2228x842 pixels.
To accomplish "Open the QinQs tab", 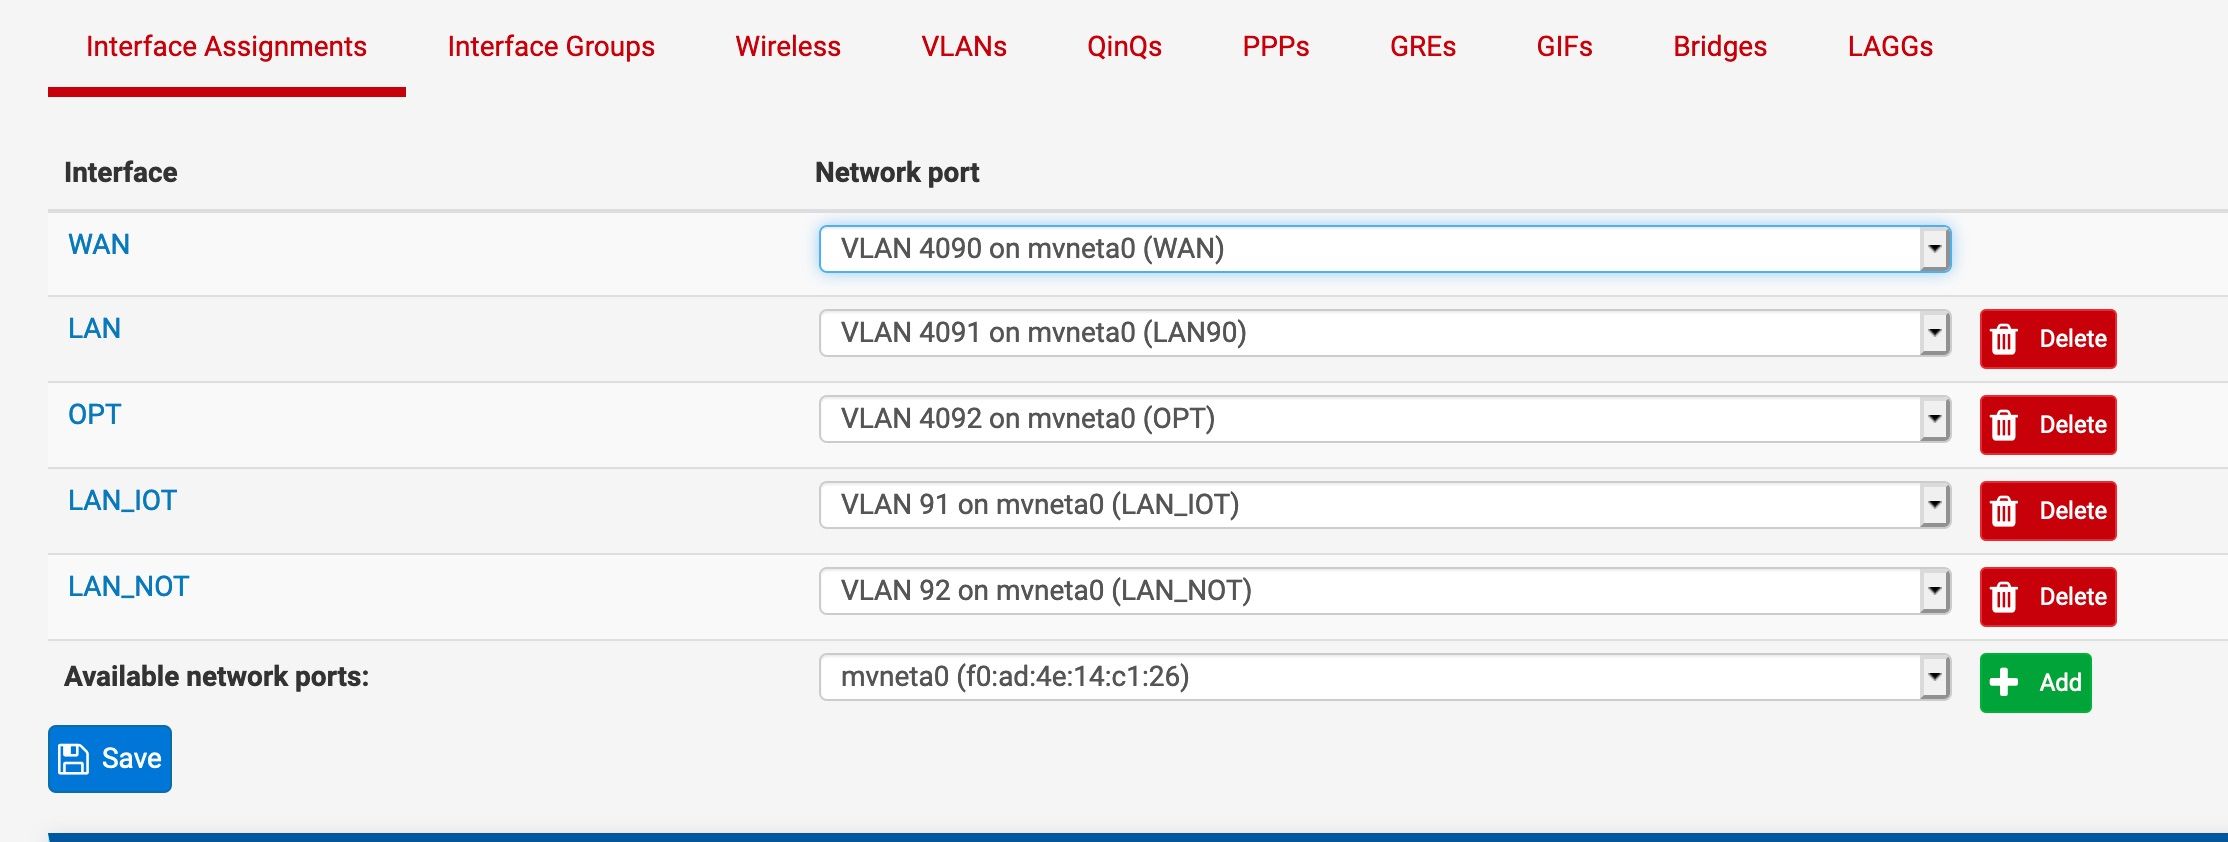I will click(x=1124, y=47).
